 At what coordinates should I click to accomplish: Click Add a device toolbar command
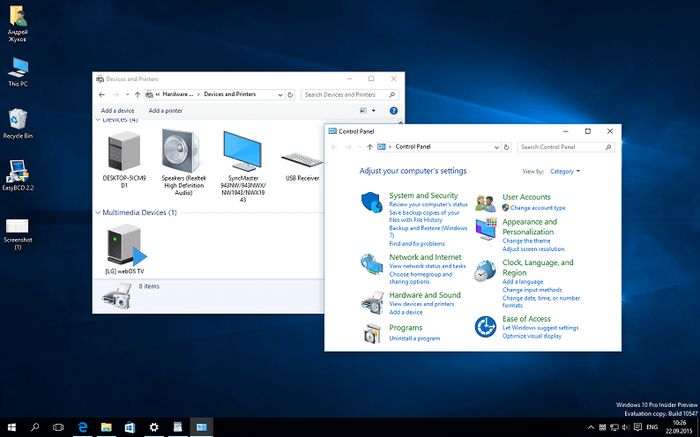[x=117, y=110]
